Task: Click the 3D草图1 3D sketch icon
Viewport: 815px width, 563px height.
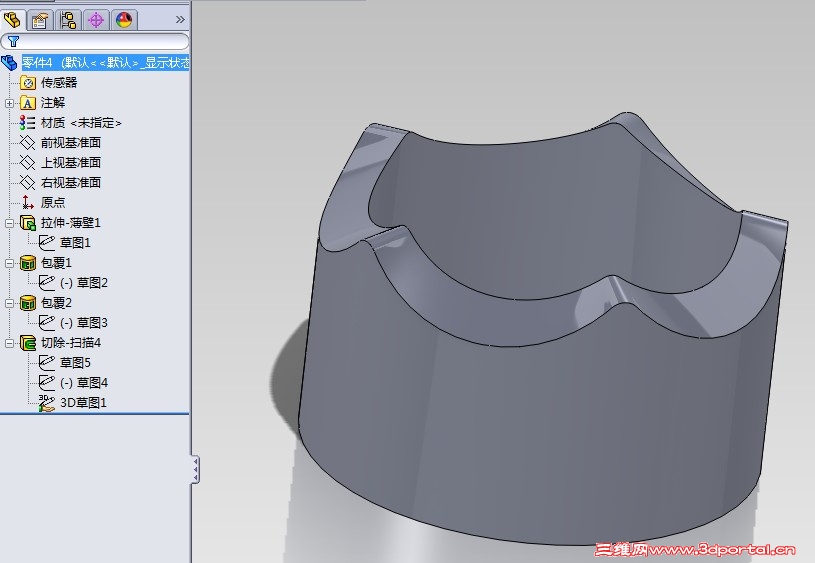Action: coord(47,403)
